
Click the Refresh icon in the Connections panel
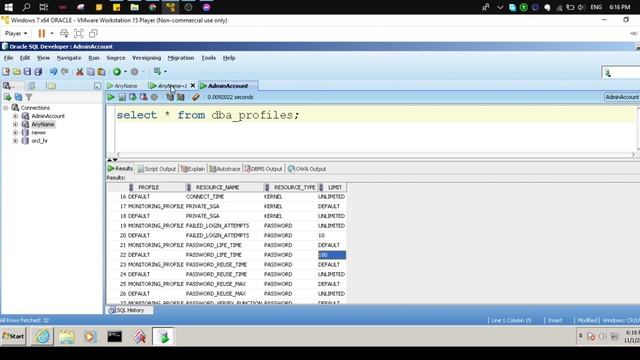tap(18, 97)
